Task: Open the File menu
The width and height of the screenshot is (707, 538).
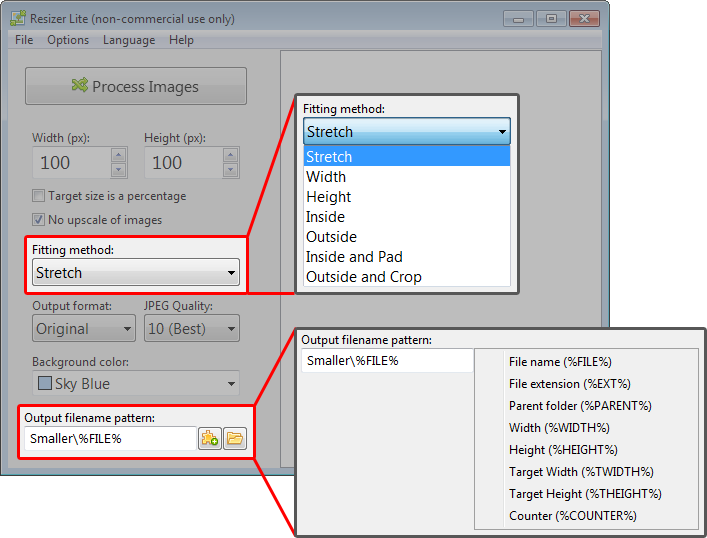Action: (24, 40)
